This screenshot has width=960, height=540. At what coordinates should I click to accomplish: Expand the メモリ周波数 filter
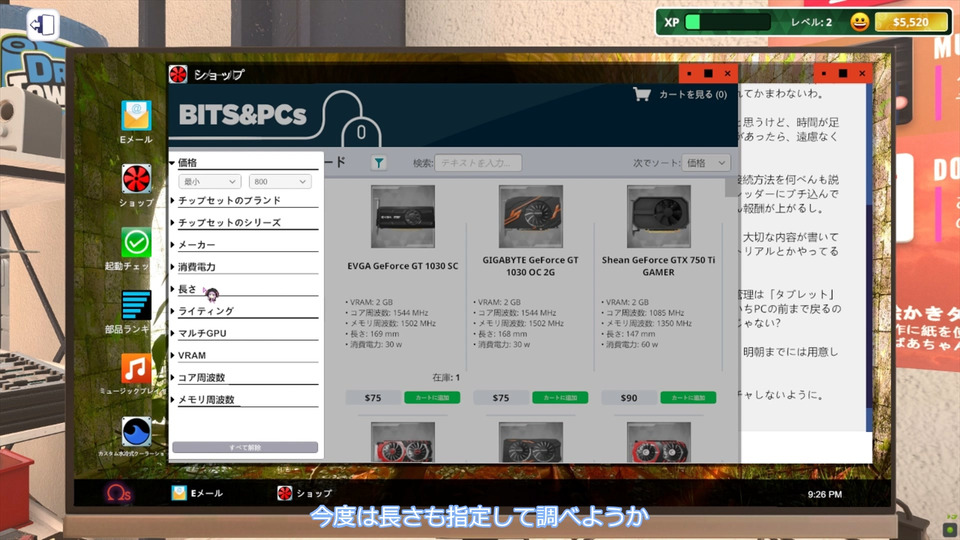(245, 399)
